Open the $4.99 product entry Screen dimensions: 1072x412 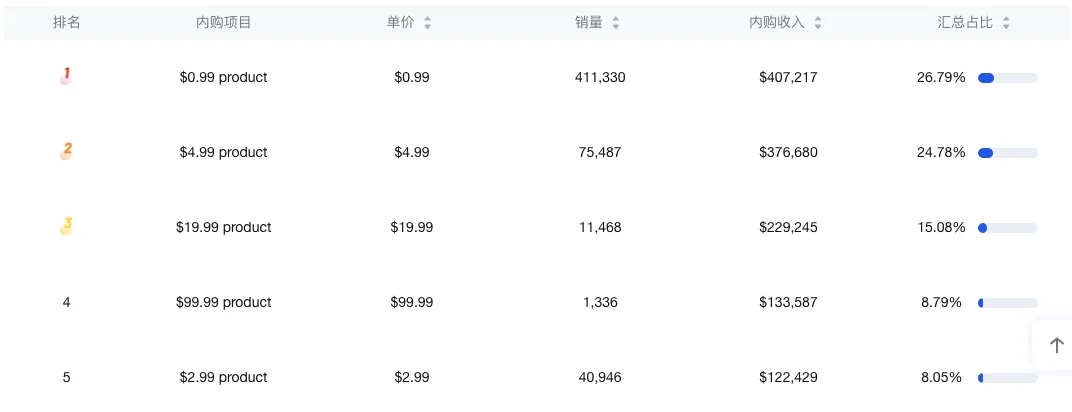[224, 152]
